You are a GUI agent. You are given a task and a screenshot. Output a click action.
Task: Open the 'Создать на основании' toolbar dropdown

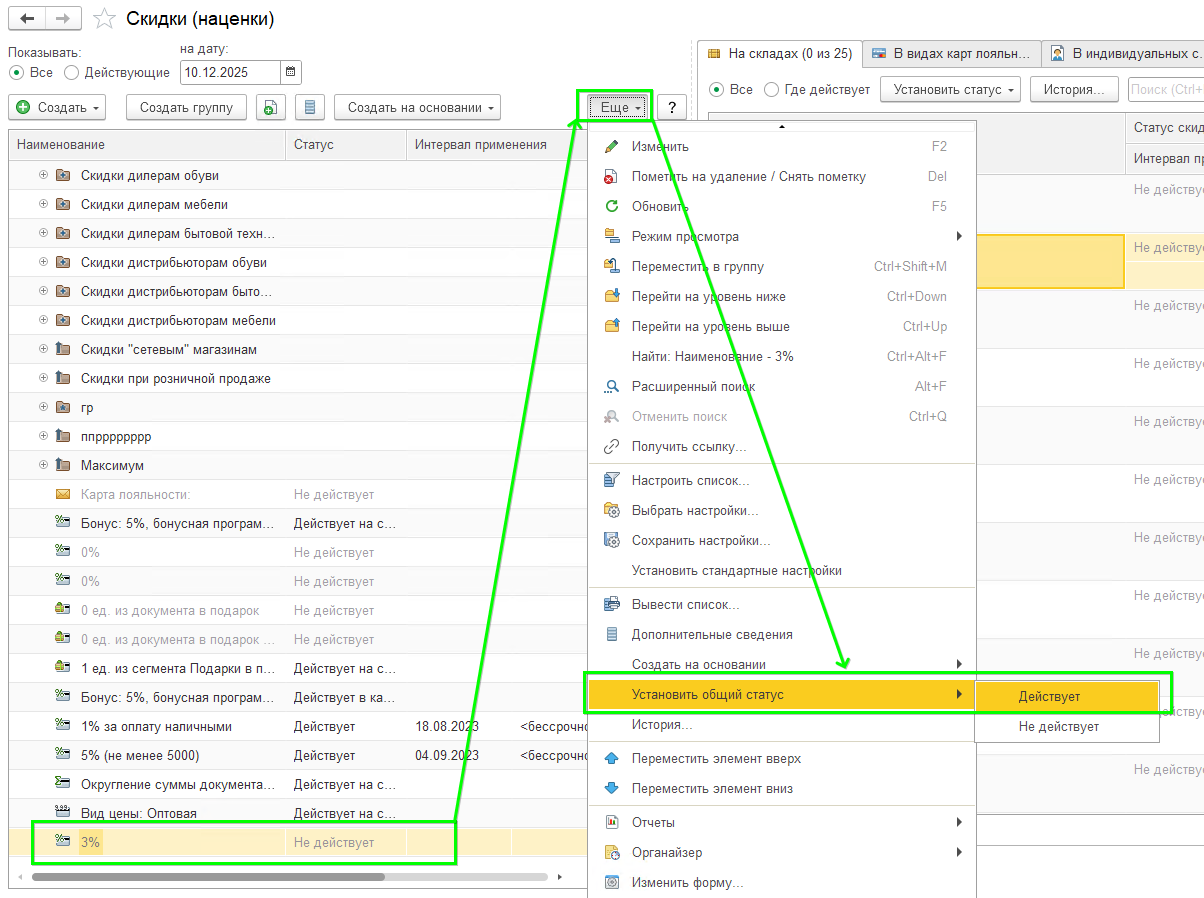[x=417, y=108]
